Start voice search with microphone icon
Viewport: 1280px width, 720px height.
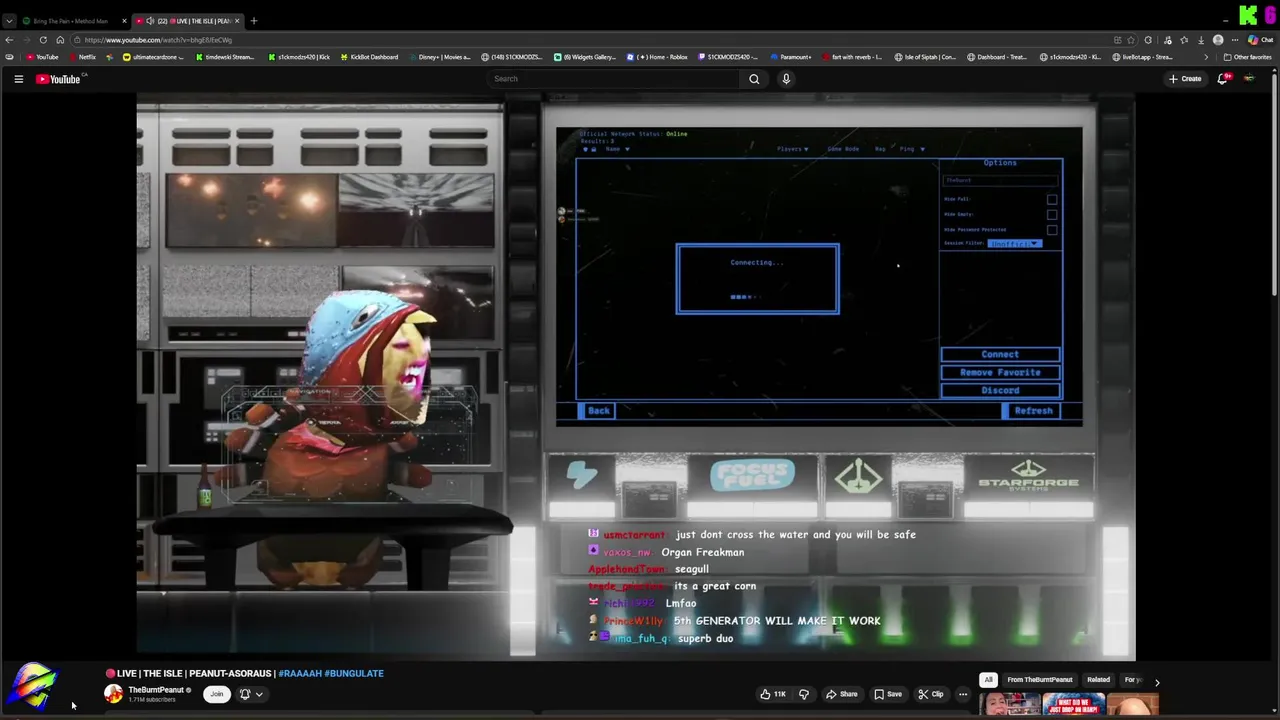pyautogui.click(x=786, y=79)
